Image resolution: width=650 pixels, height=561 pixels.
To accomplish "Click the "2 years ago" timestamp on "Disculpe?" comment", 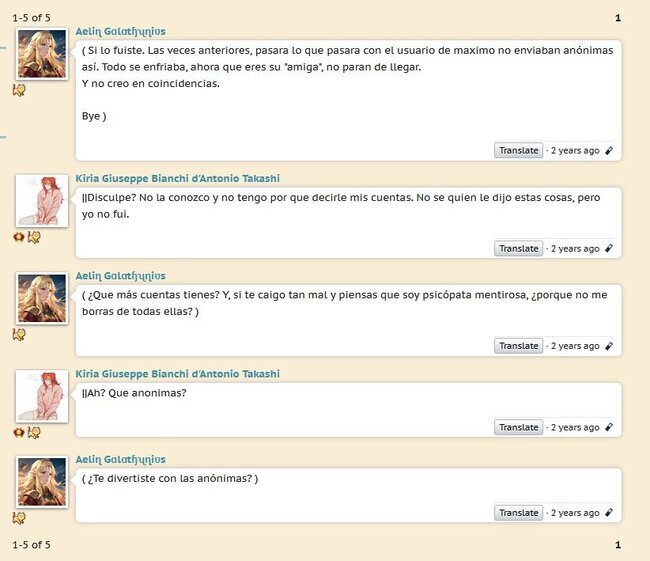I will 575,249.
